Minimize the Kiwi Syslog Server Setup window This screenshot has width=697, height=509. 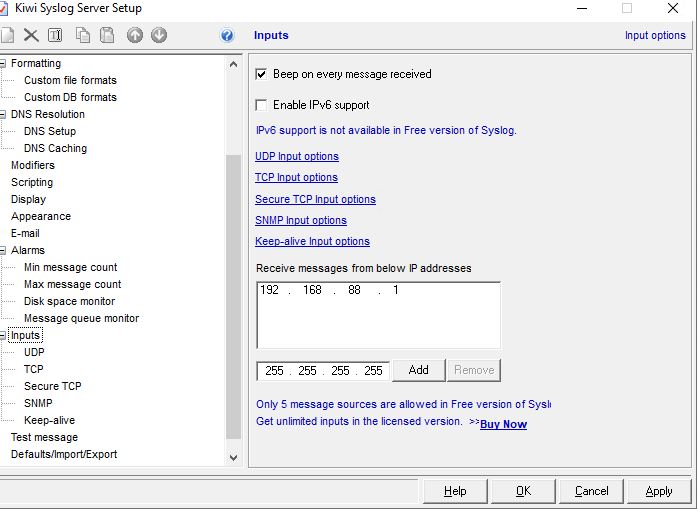582,8
